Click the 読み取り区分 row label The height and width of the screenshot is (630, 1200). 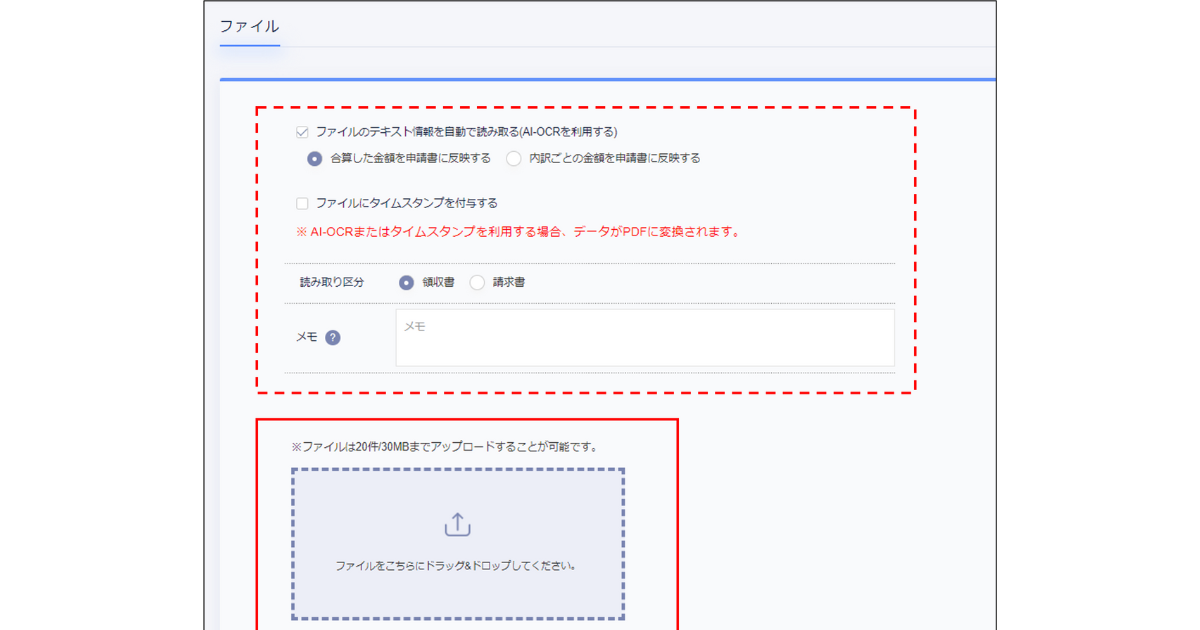[332, 282]
